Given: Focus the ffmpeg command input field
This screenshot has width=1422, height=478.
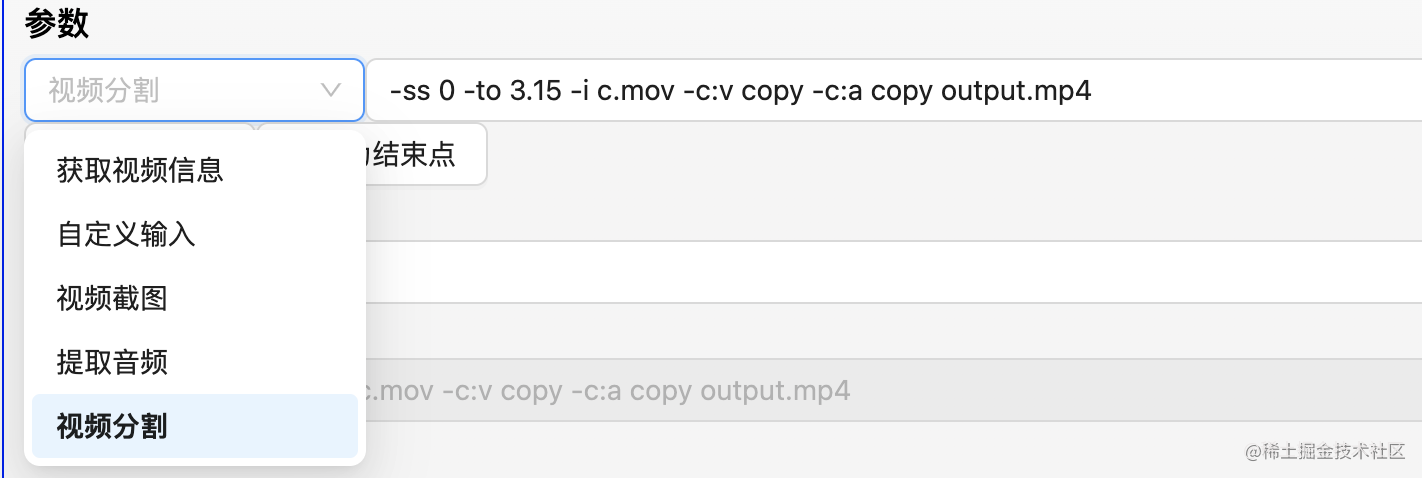Looking at the screenshot, I should [x=894, y=91].
